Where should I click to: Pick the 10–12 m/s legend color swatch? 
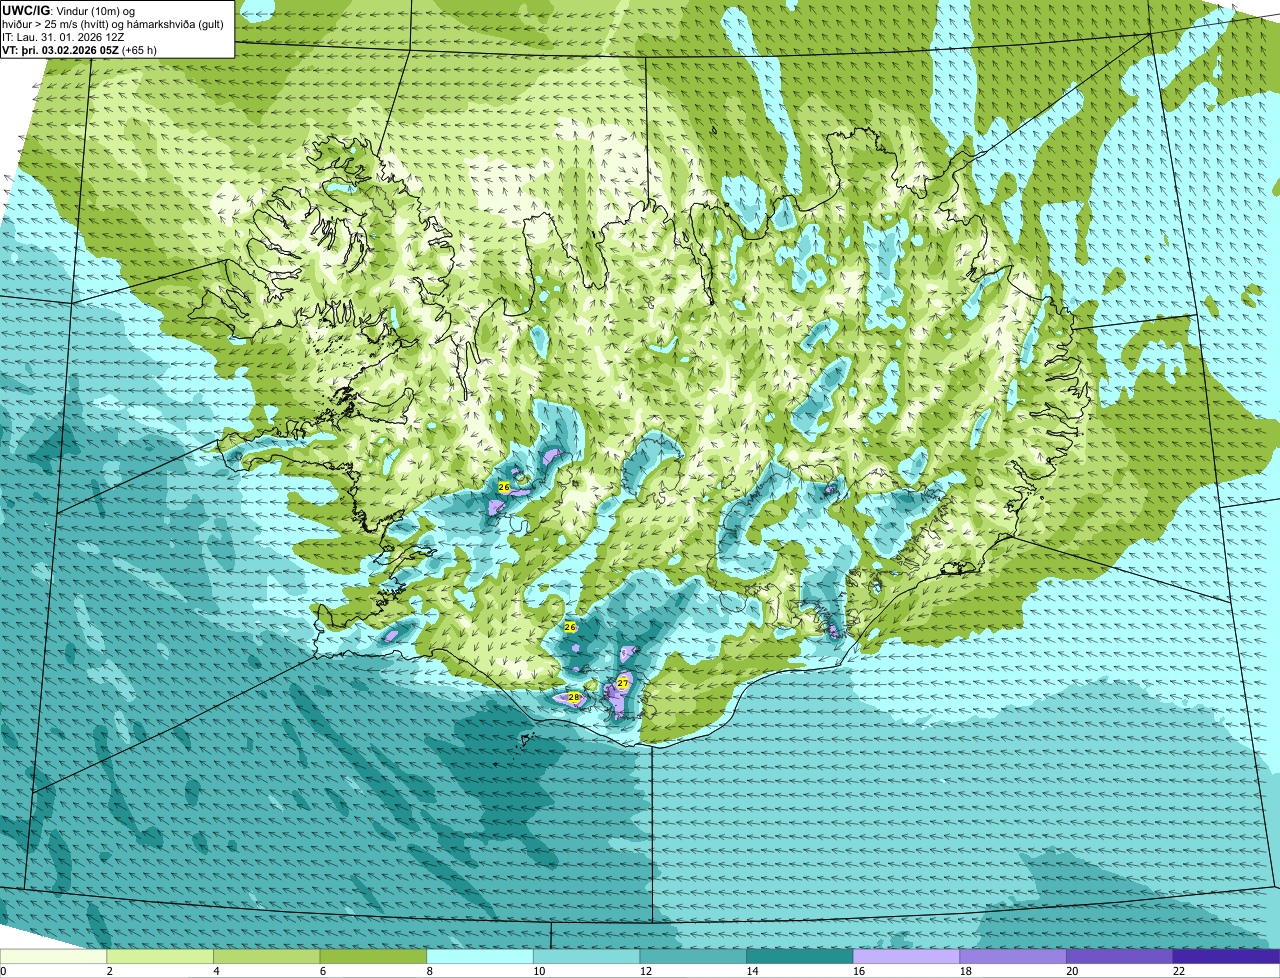pos(586,956)
